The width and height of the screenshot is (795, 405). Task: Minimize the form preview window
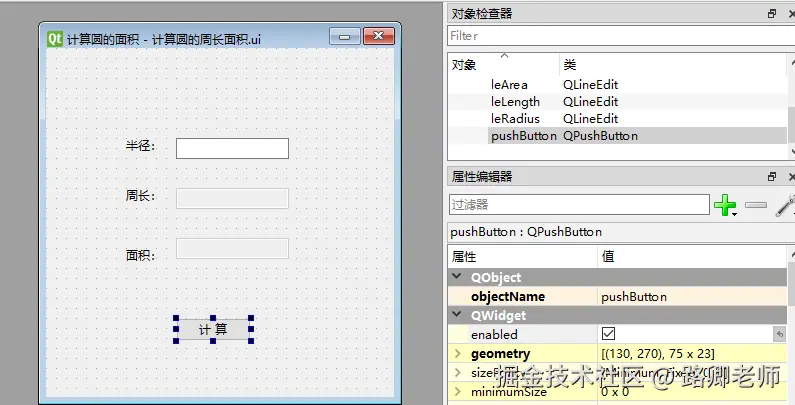[x=345, y=36]
